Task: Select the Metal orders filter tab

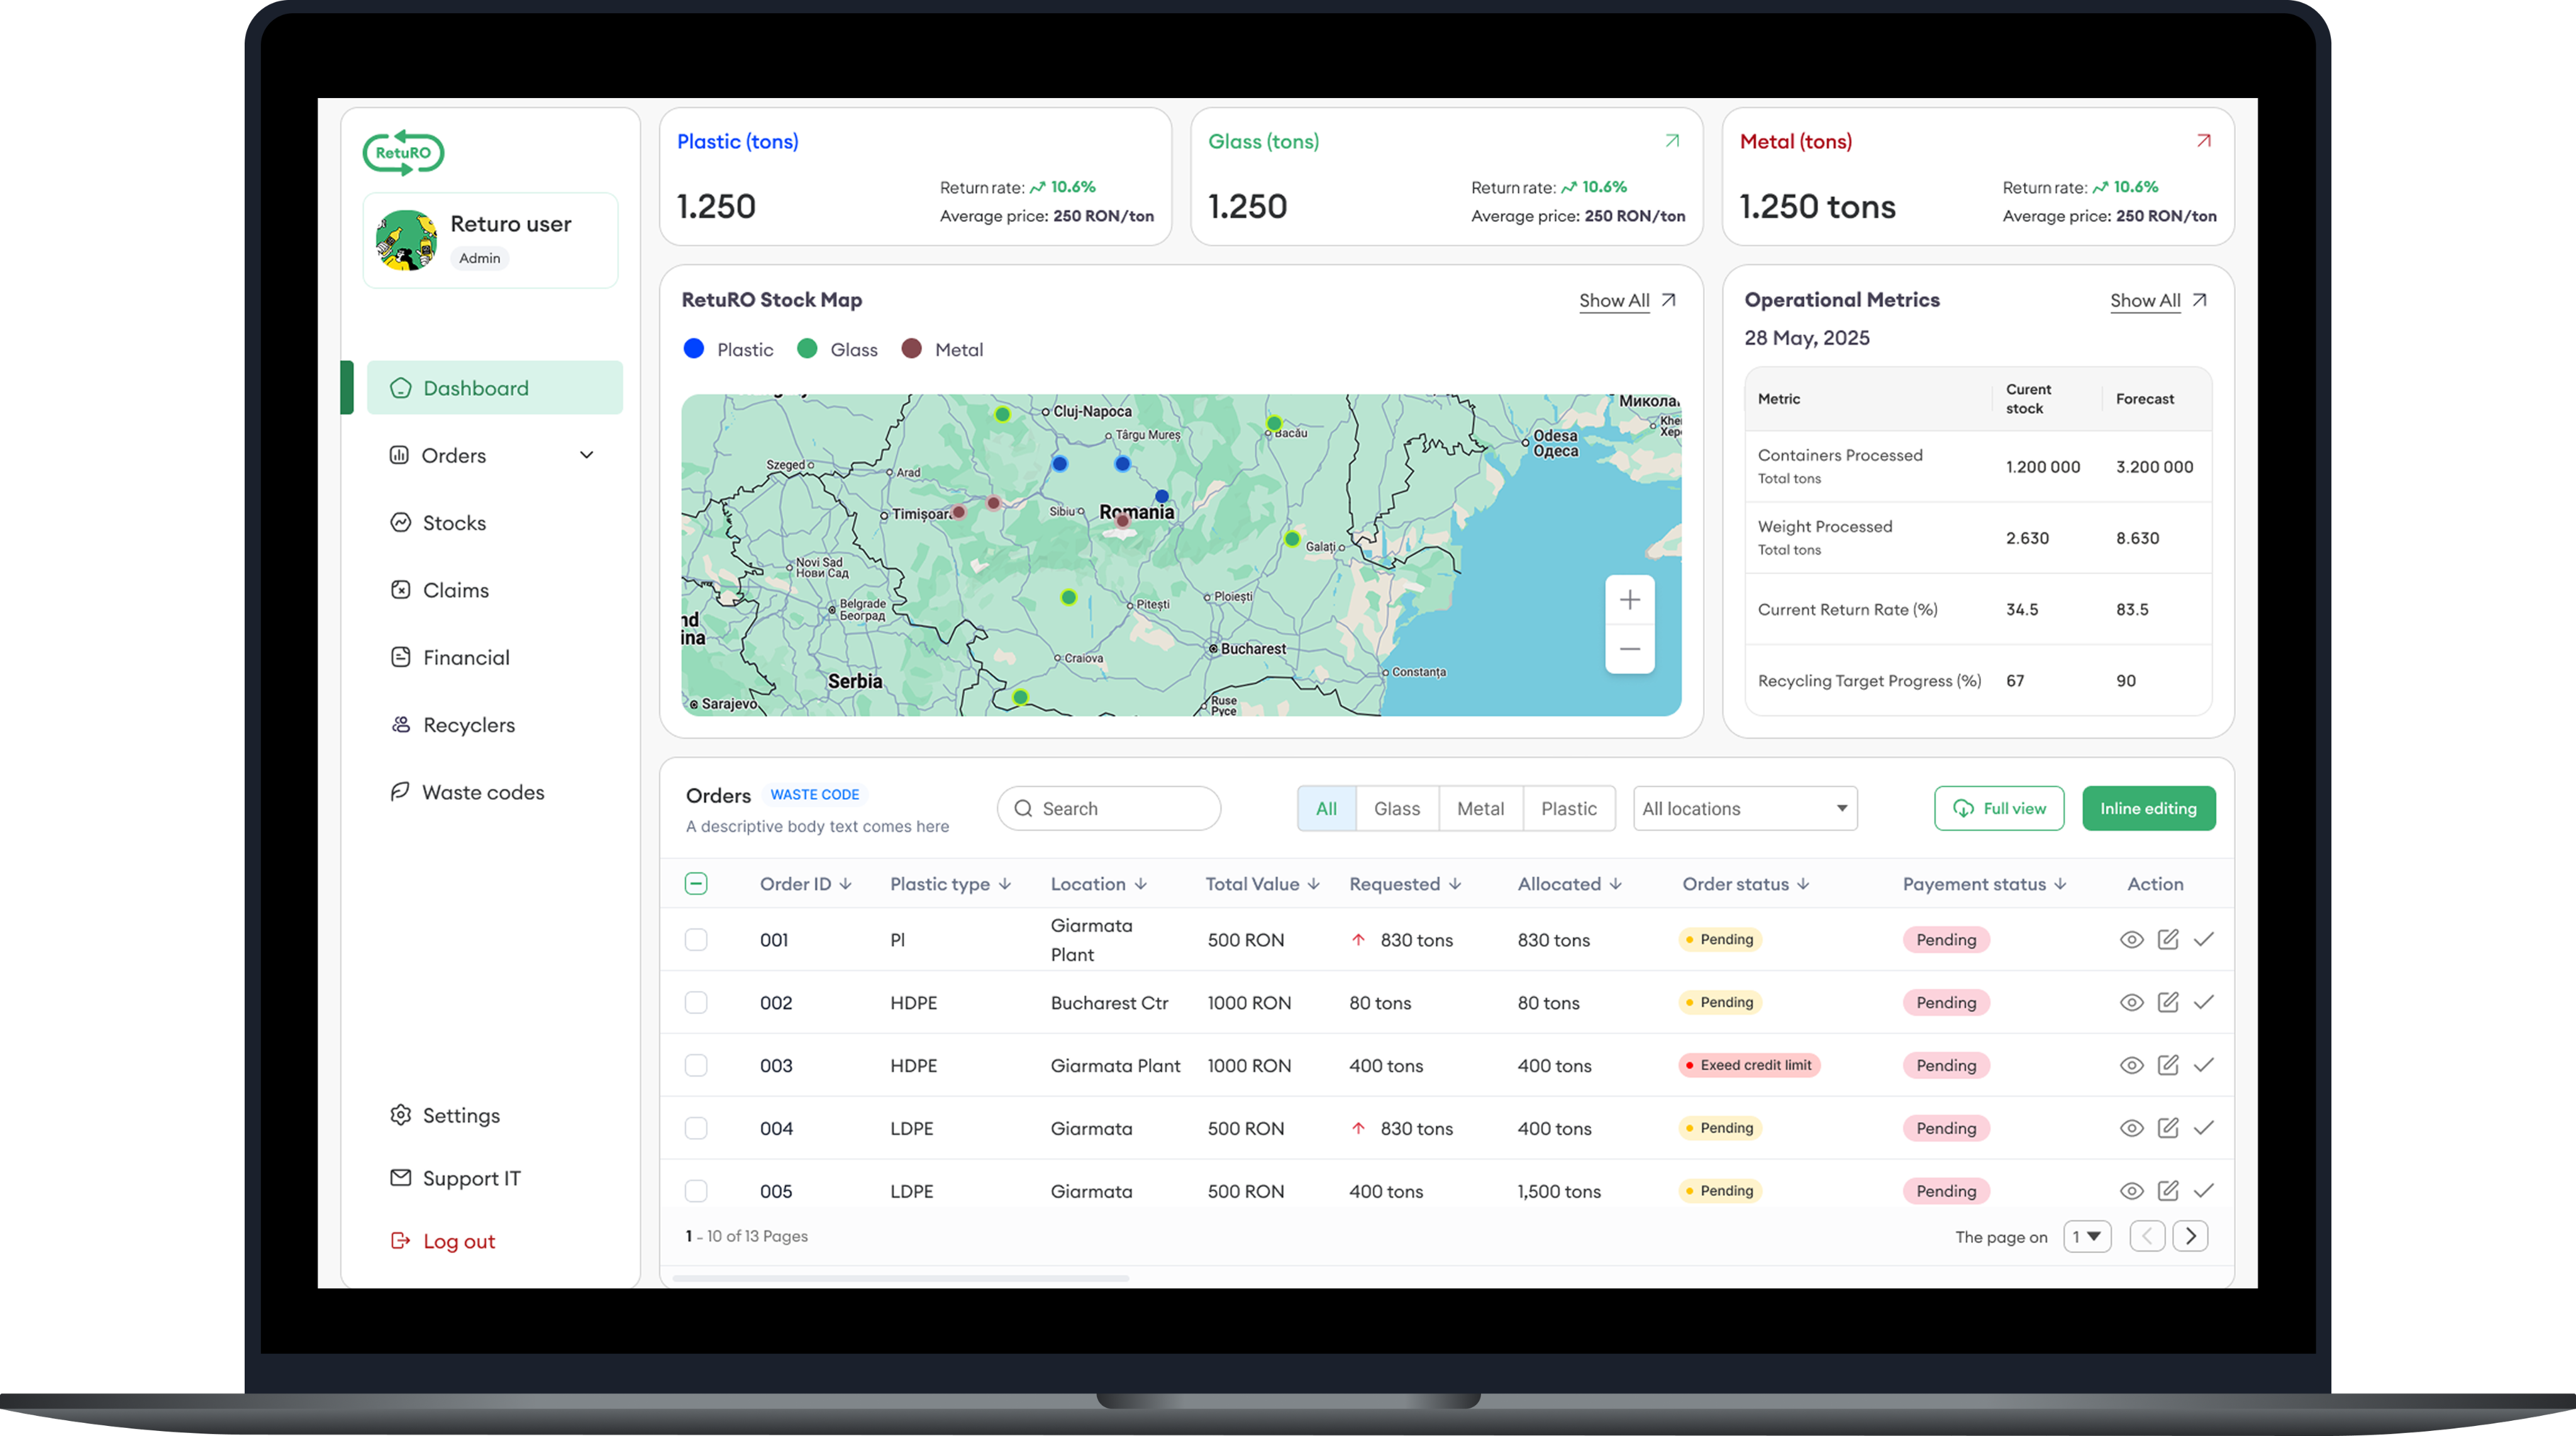Action: [1480, 808]
